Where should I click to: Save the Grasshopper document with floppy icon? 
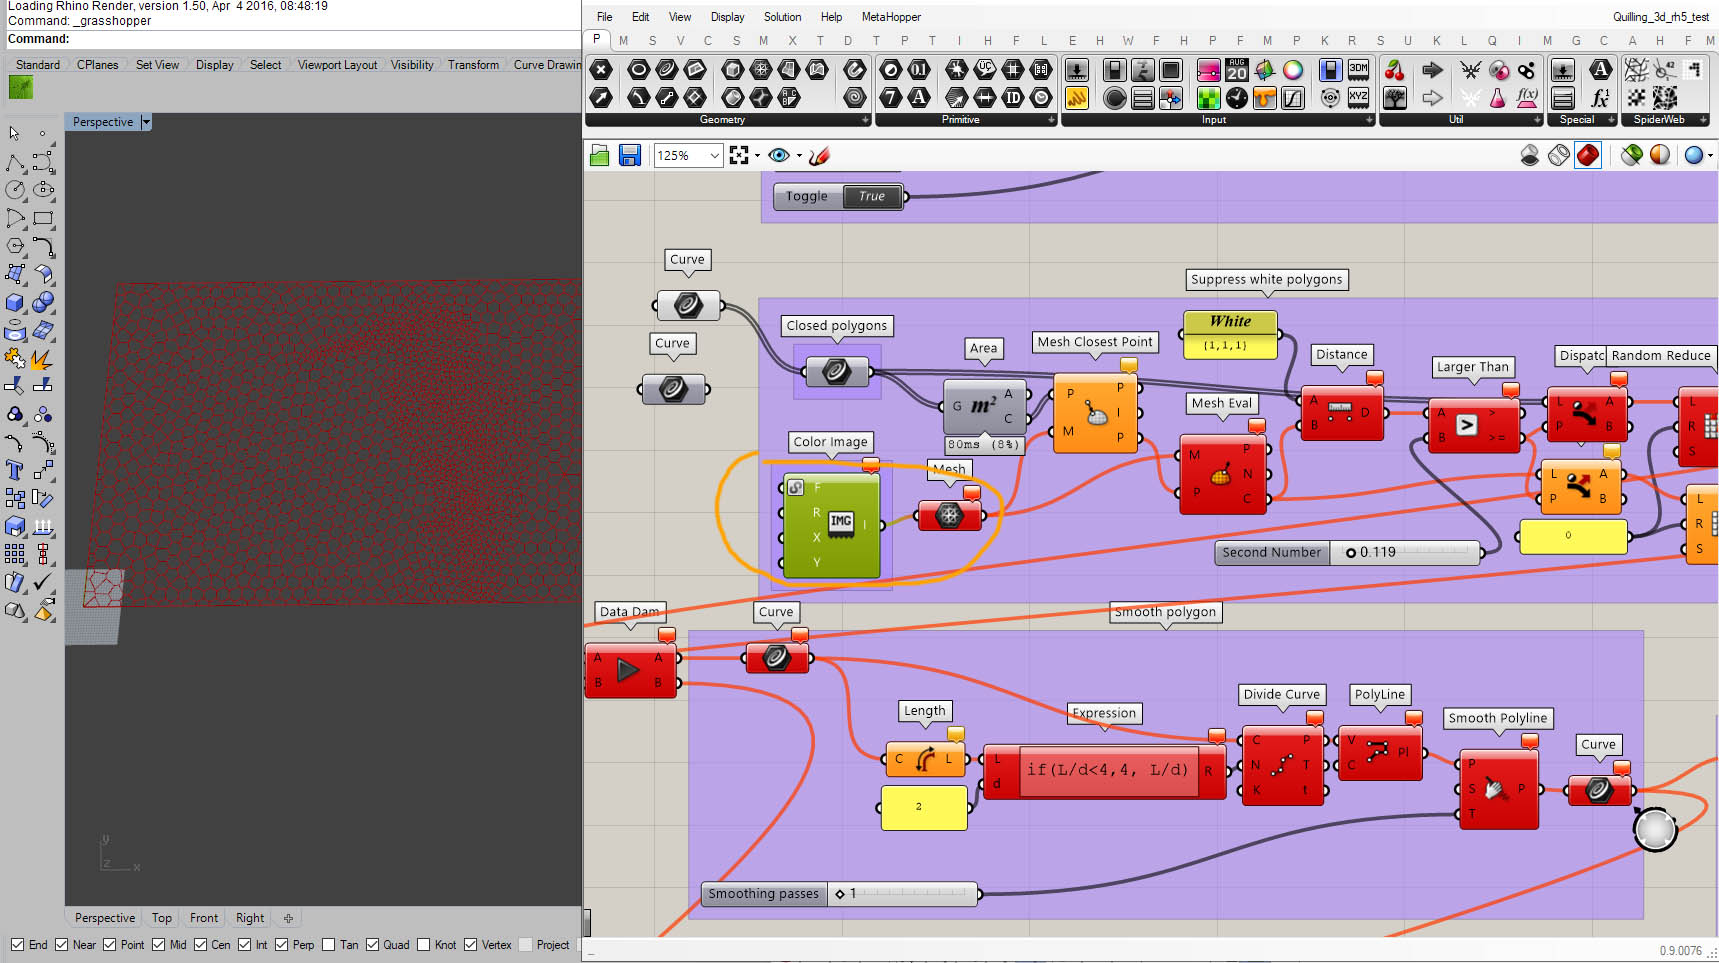point(629,155)
